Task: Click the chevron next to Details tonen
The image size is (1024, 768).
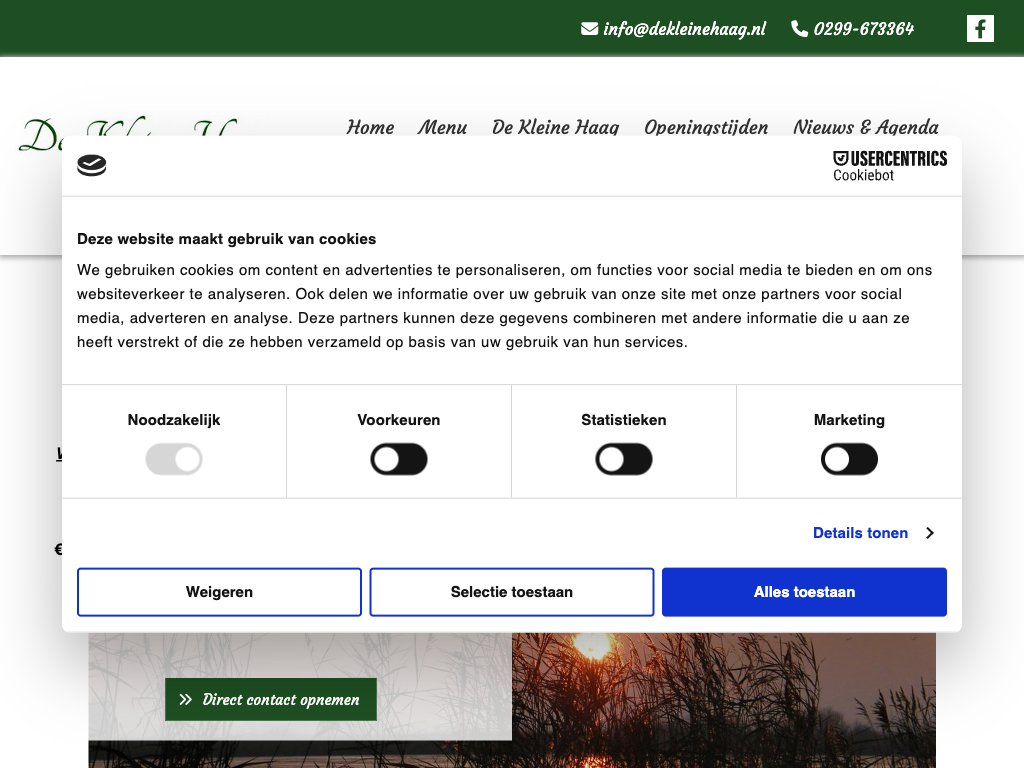Action: pyautogui.click(x=930, y=533)
